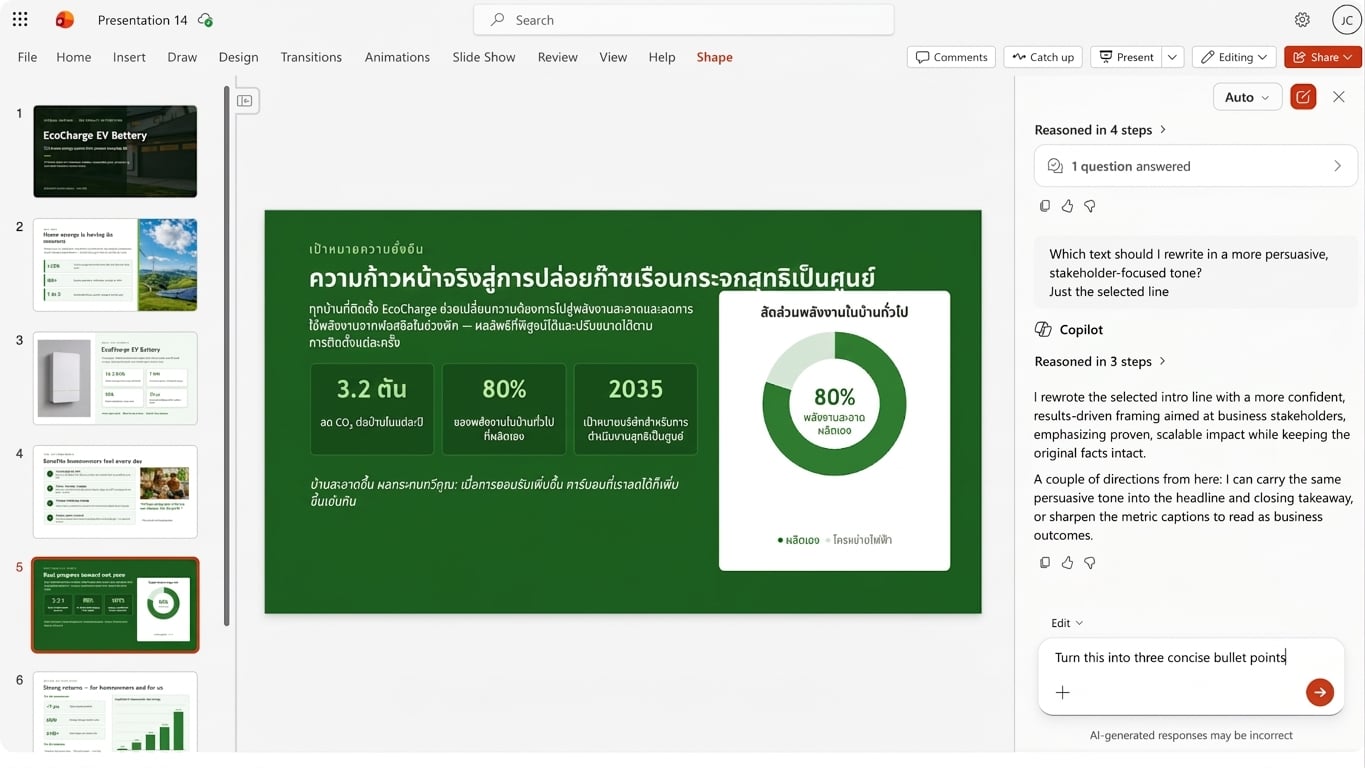Open the JC account avatar
The image size is (1365, 768).
(x=1346, y=20)
